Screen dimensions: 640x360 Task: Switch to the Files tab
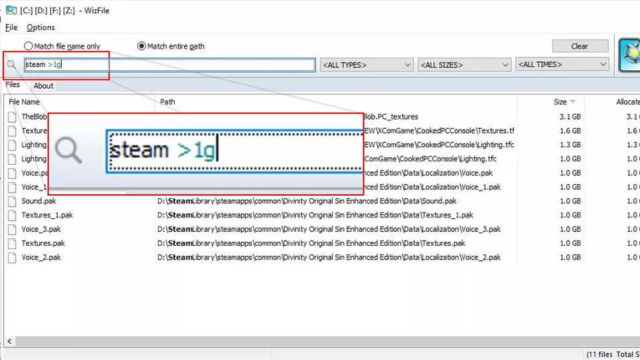13,84
